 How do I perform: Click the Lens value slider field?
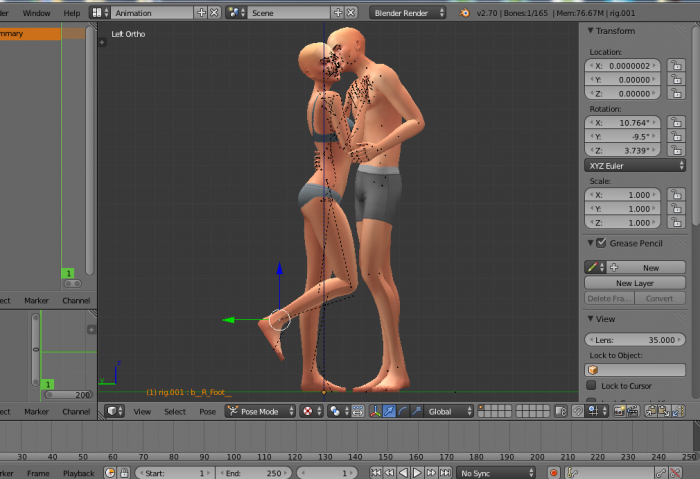[x=635, y=340]
